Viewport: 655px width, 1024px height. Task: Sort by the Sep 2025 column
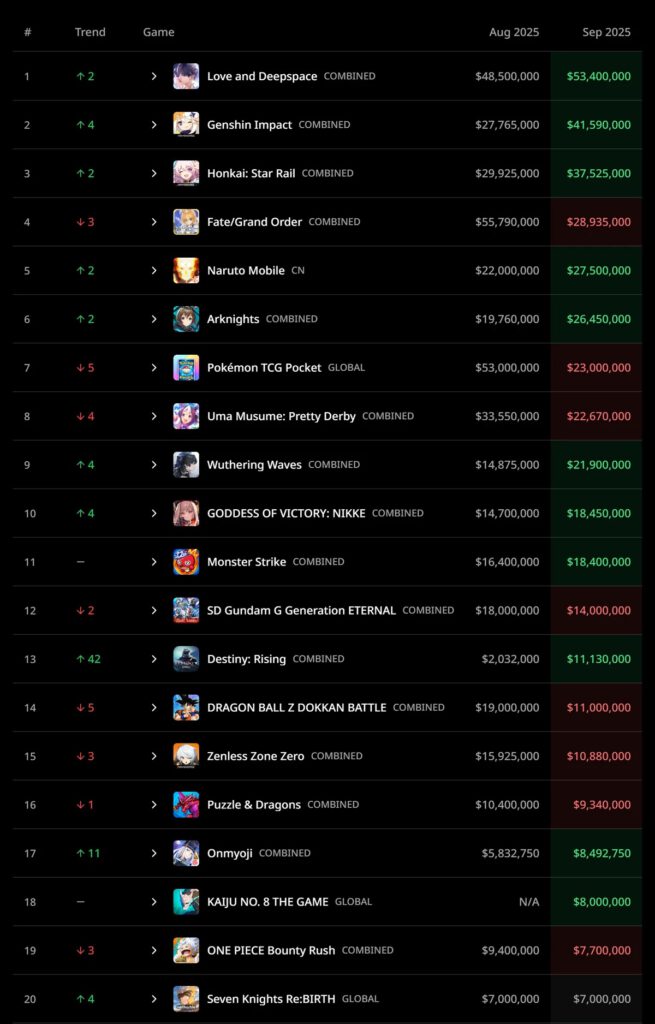point(606,32)
